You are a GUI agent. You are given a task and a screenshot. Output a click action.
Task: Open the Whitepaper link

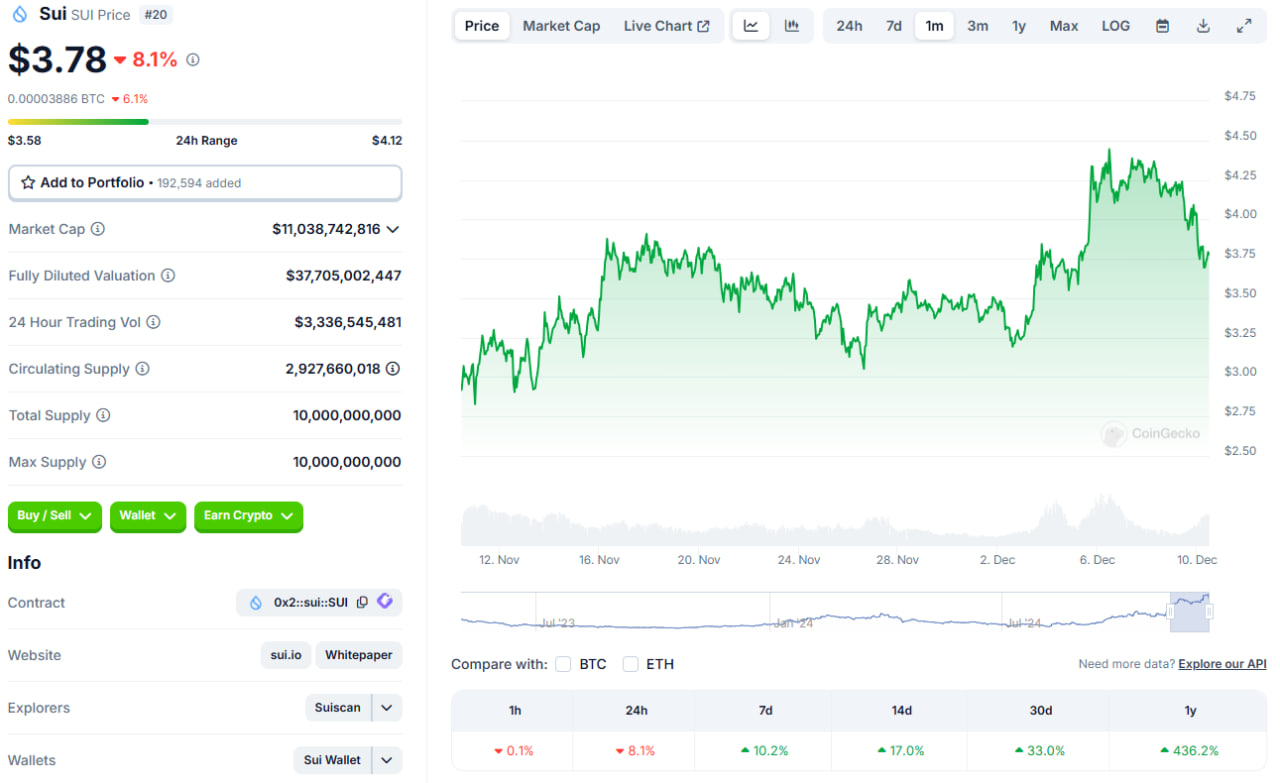[x=359, y=655]
